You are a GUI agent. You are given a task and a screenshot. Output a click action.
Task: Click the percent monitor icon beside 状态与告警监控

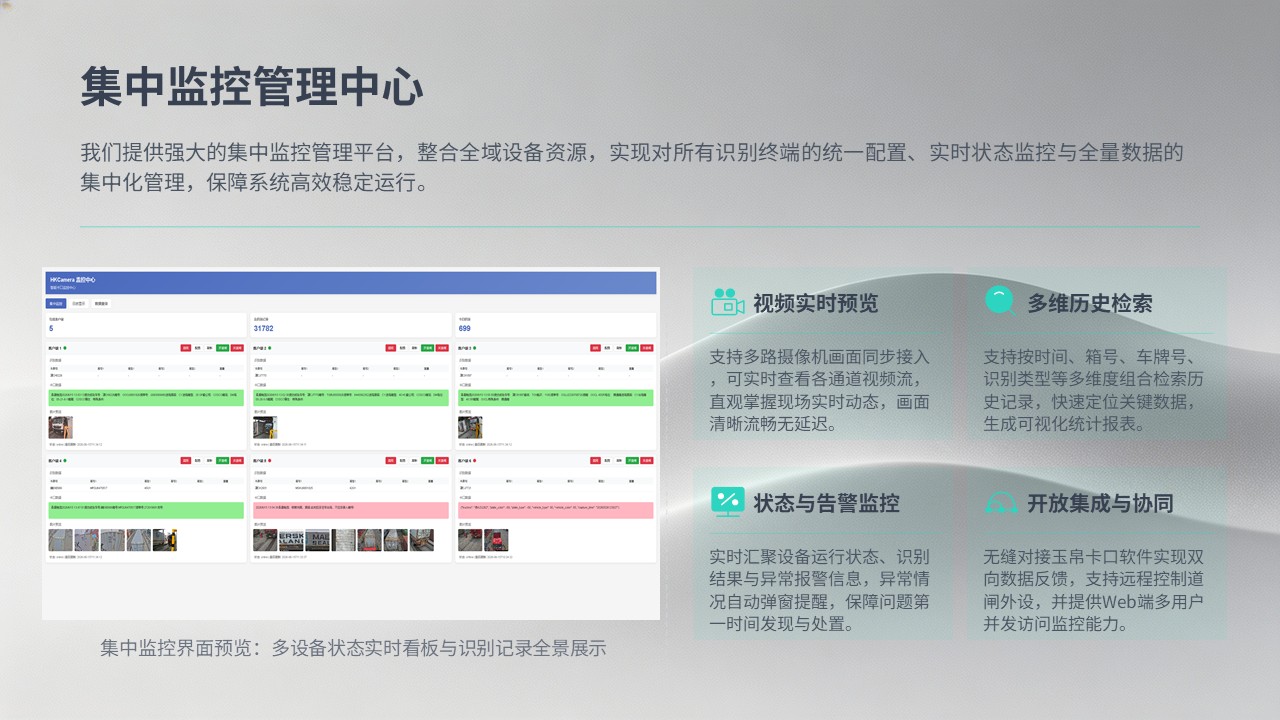pyautogui.click(x=727, y=501)
